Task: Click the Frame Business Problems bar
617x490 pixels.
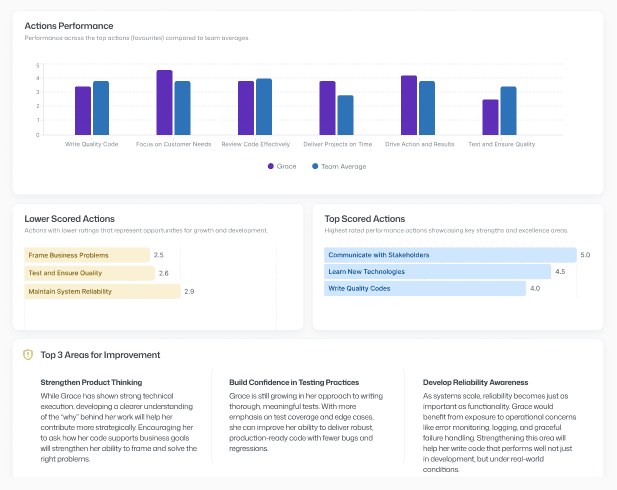Action: [x=87, y=255]
